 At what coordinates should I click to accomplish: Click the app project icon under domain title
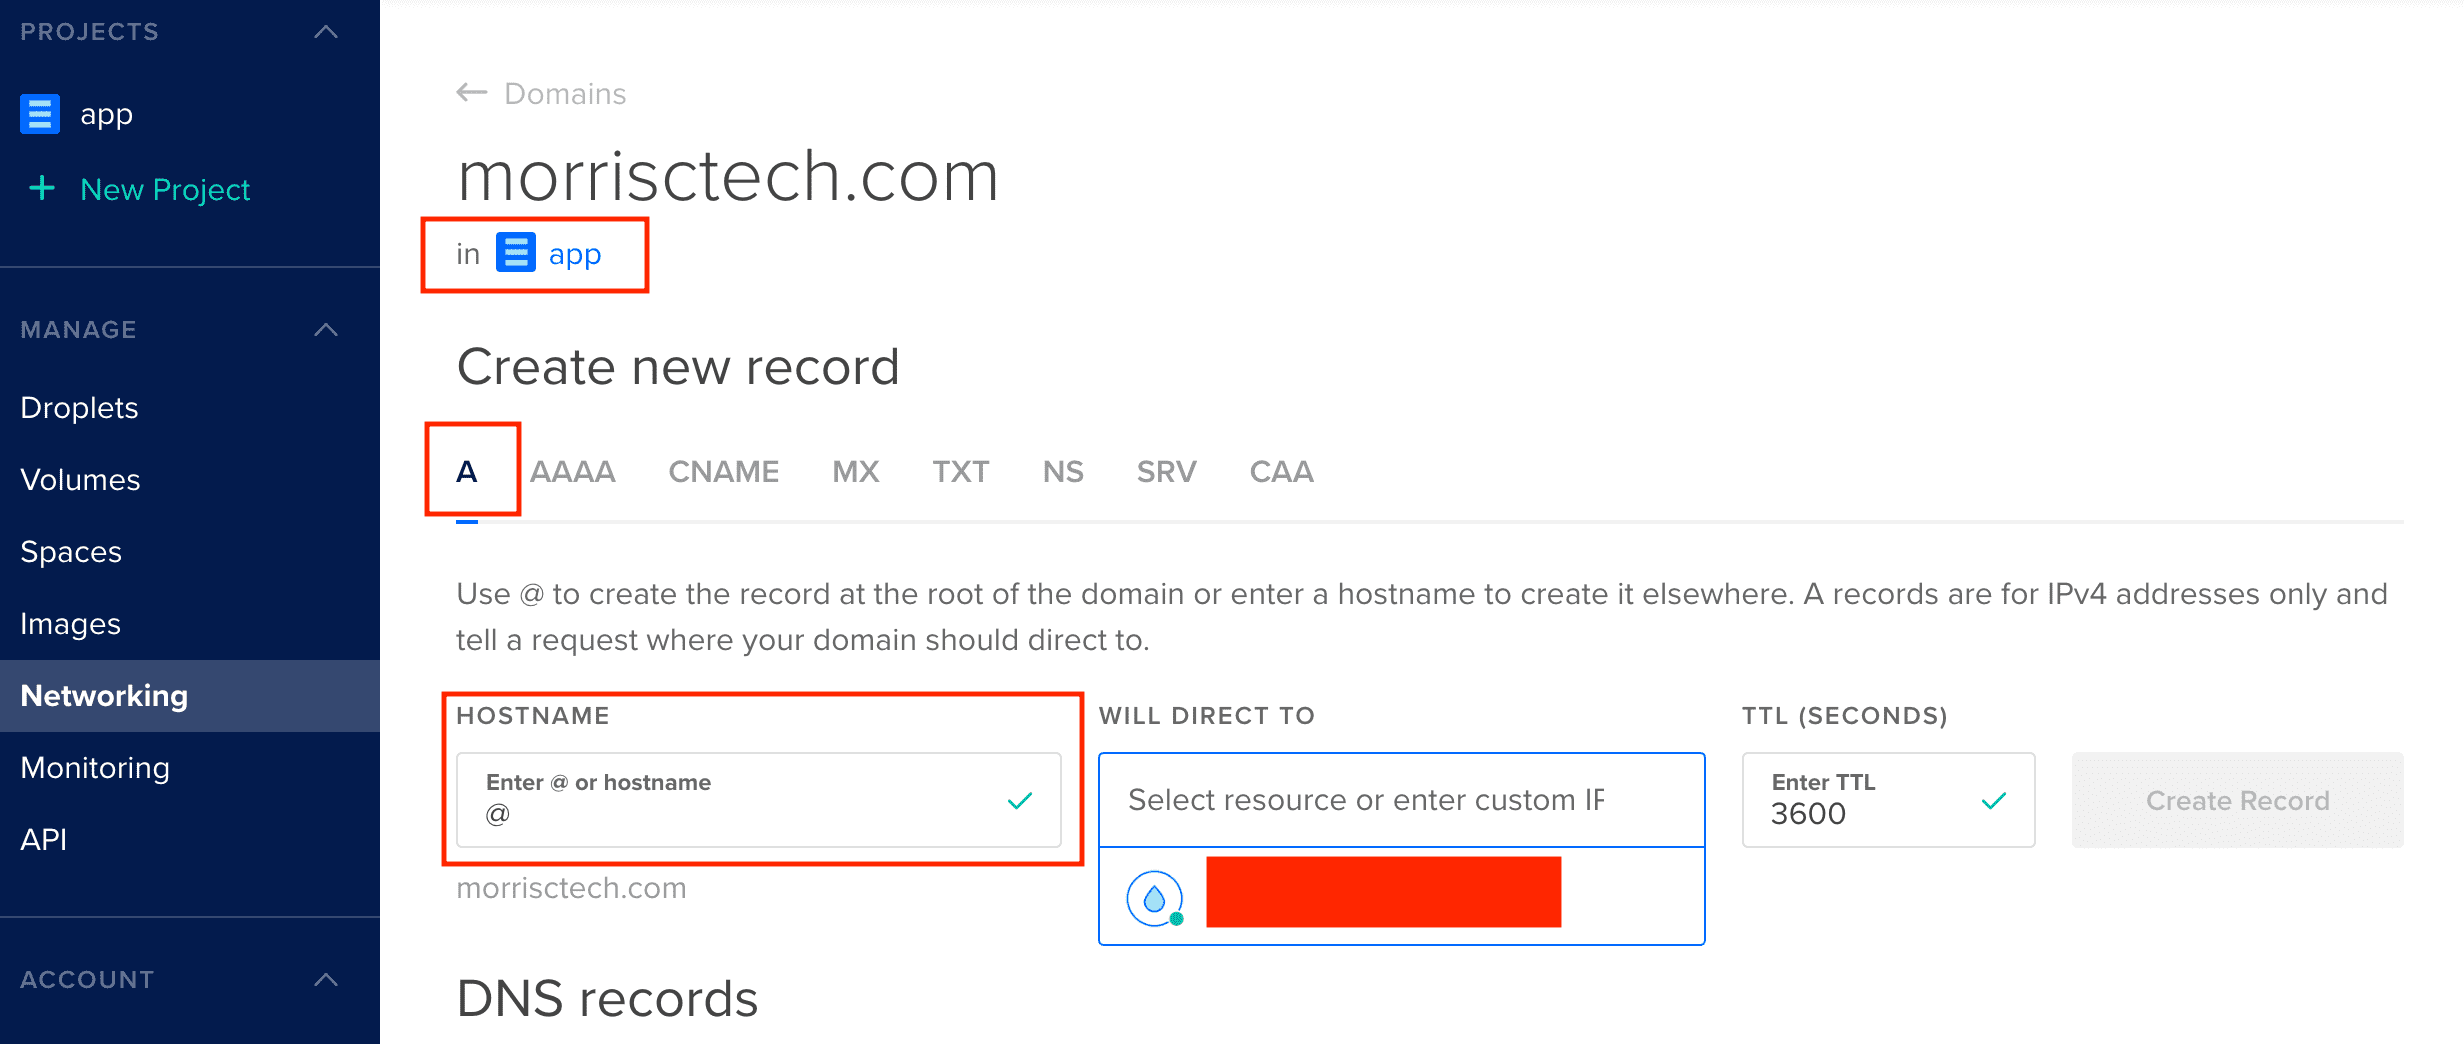pyautogui.click(x=516, y=253)
